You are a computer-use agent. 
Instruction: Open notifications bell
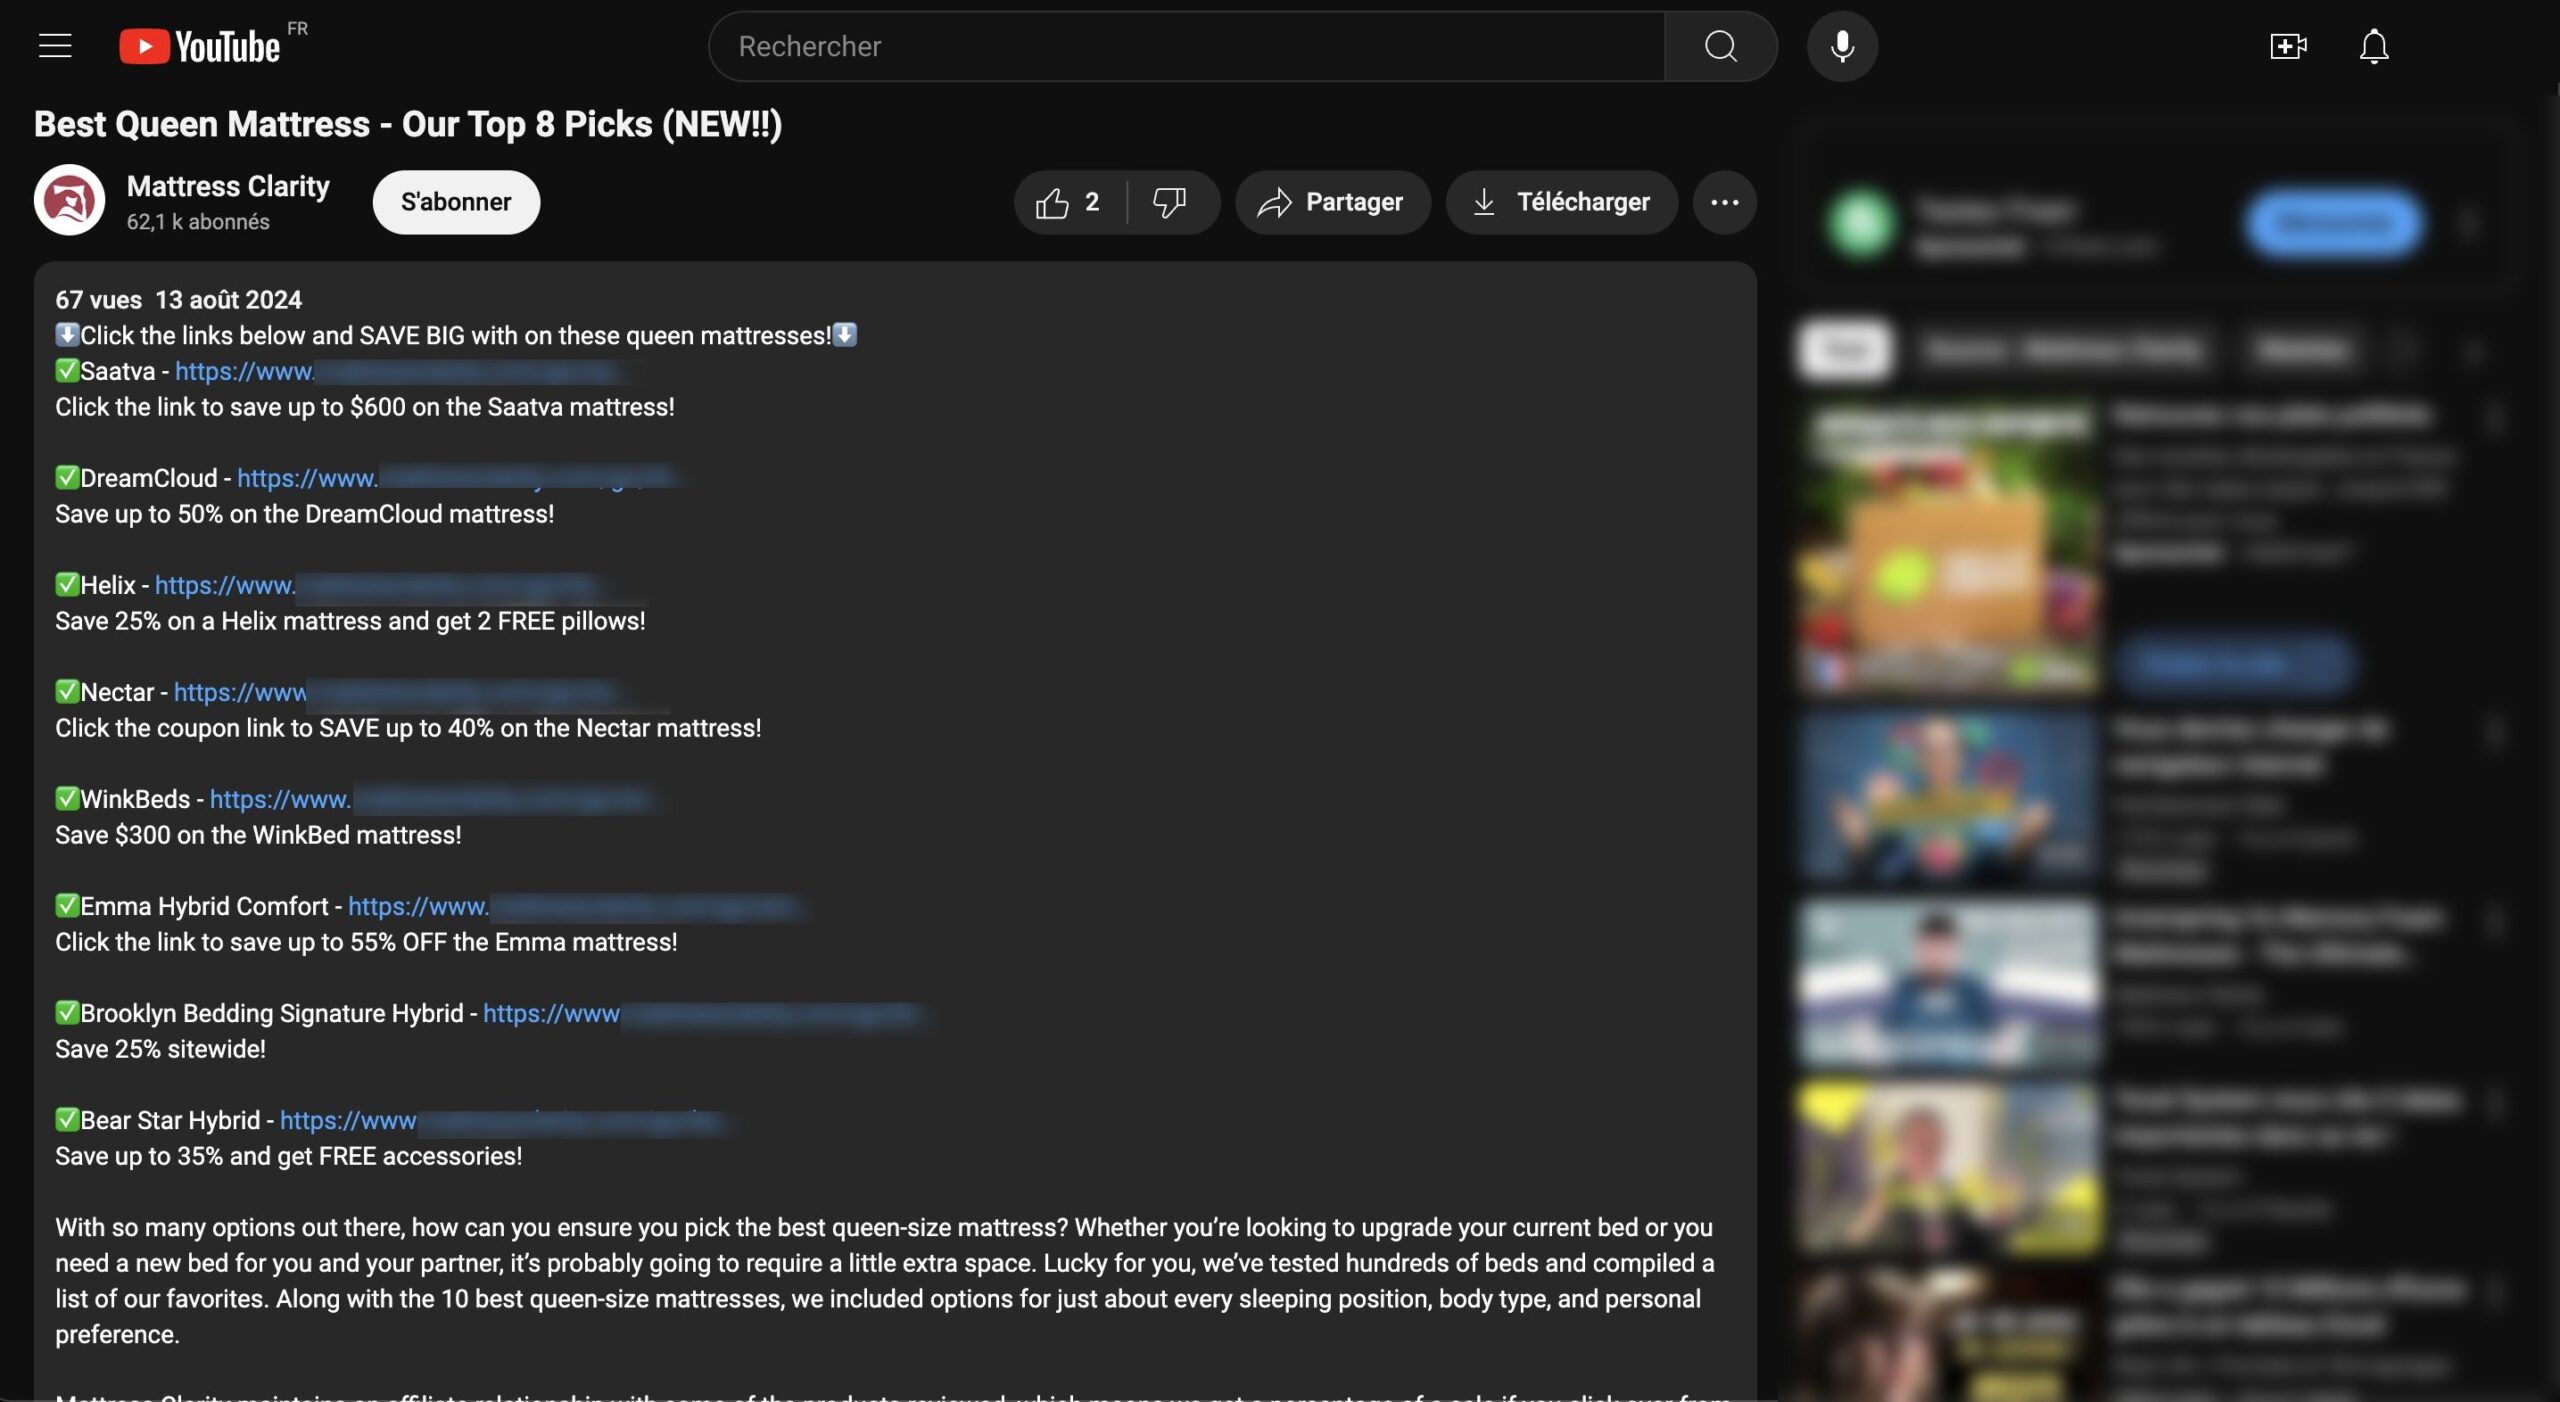(x=2374, y=46)
